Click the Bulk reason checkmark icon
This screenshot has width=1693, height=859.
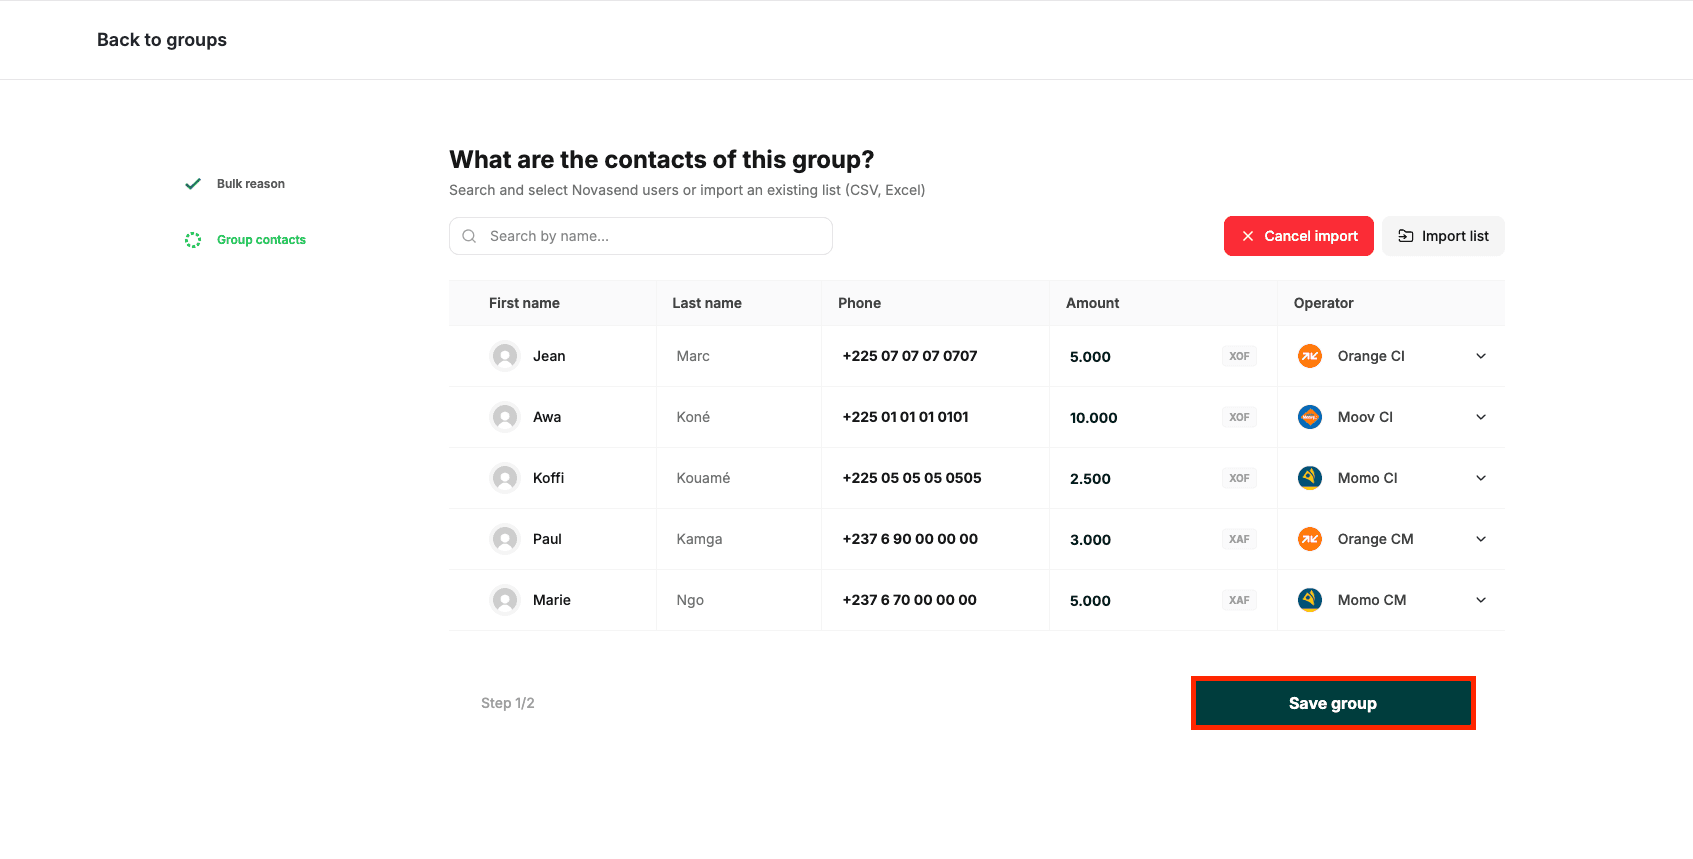[x=193, y=184]
